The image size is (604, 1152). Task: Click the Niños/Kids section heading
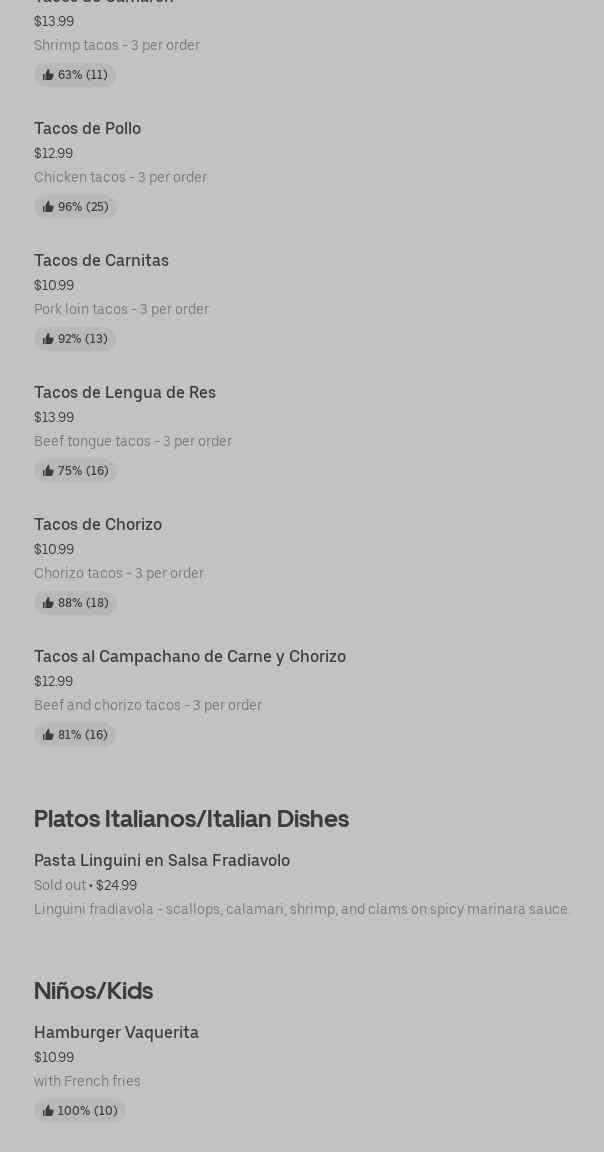point(93,990)
